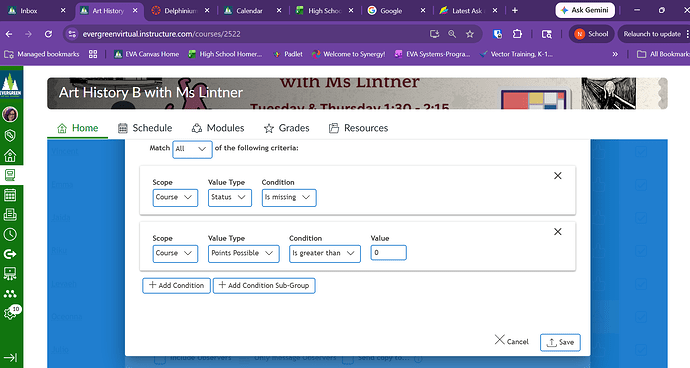Open the Value Type Status dropdown

[x=230, y=198]
